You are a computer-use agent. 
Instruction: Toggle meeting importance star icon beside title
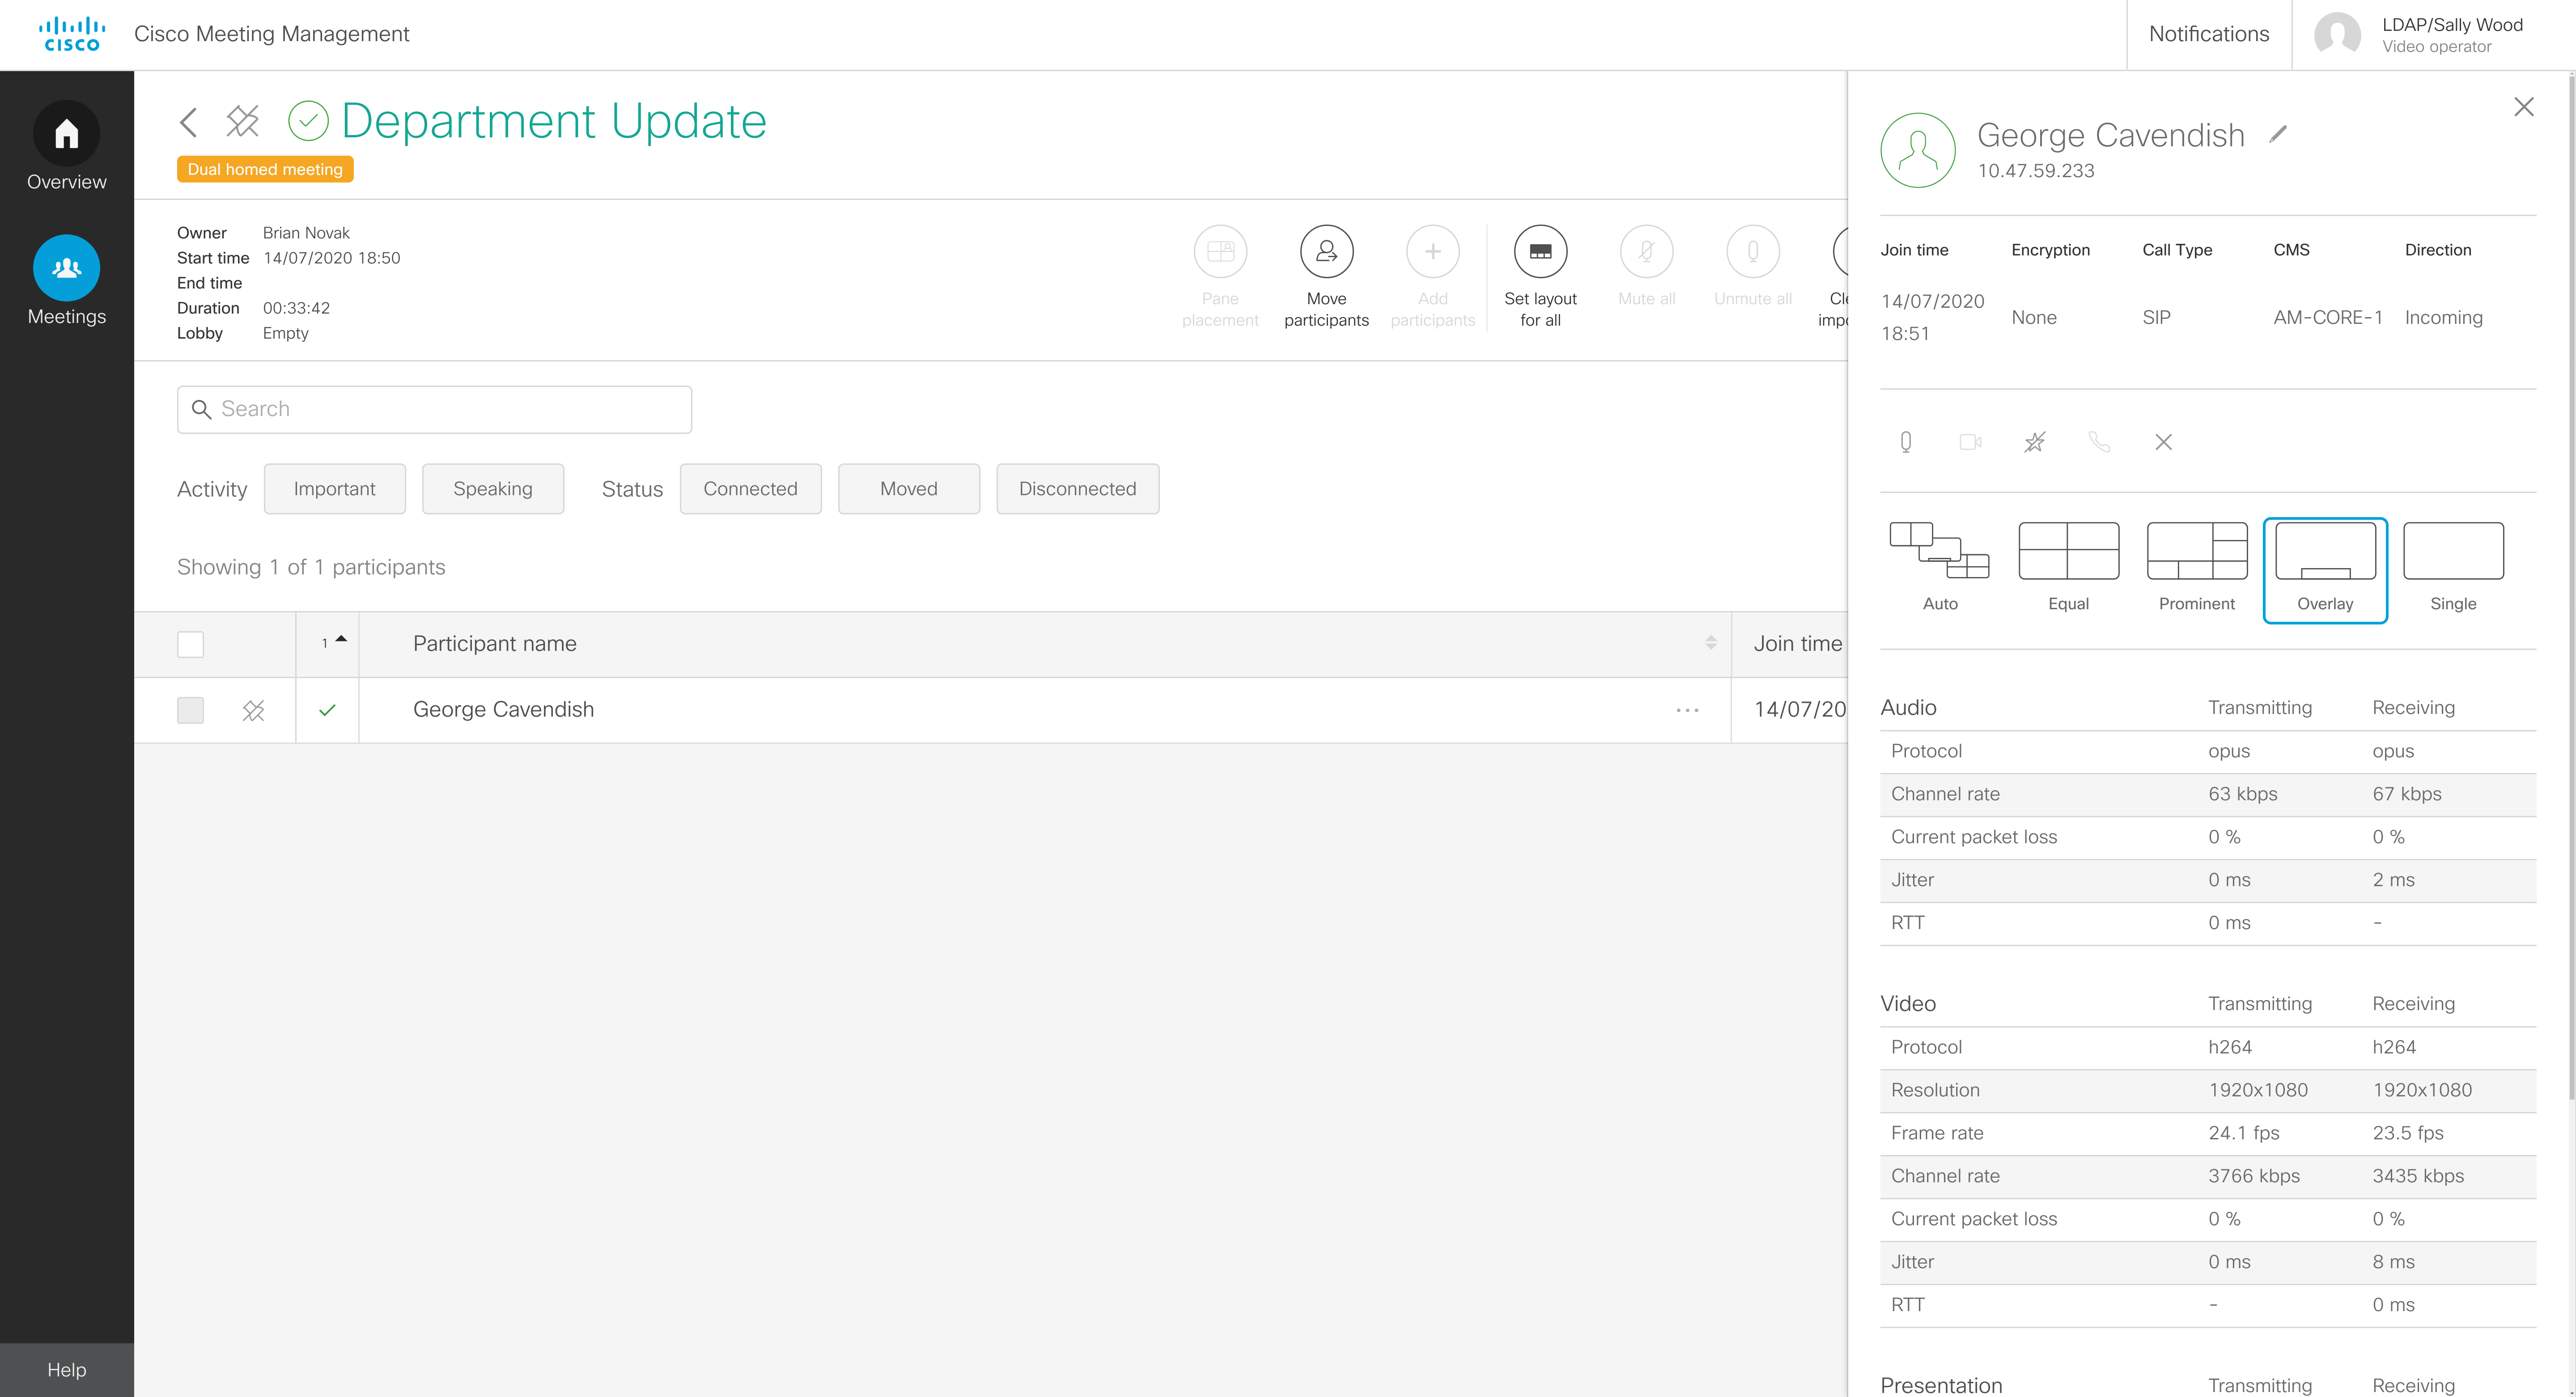[243, 121]
